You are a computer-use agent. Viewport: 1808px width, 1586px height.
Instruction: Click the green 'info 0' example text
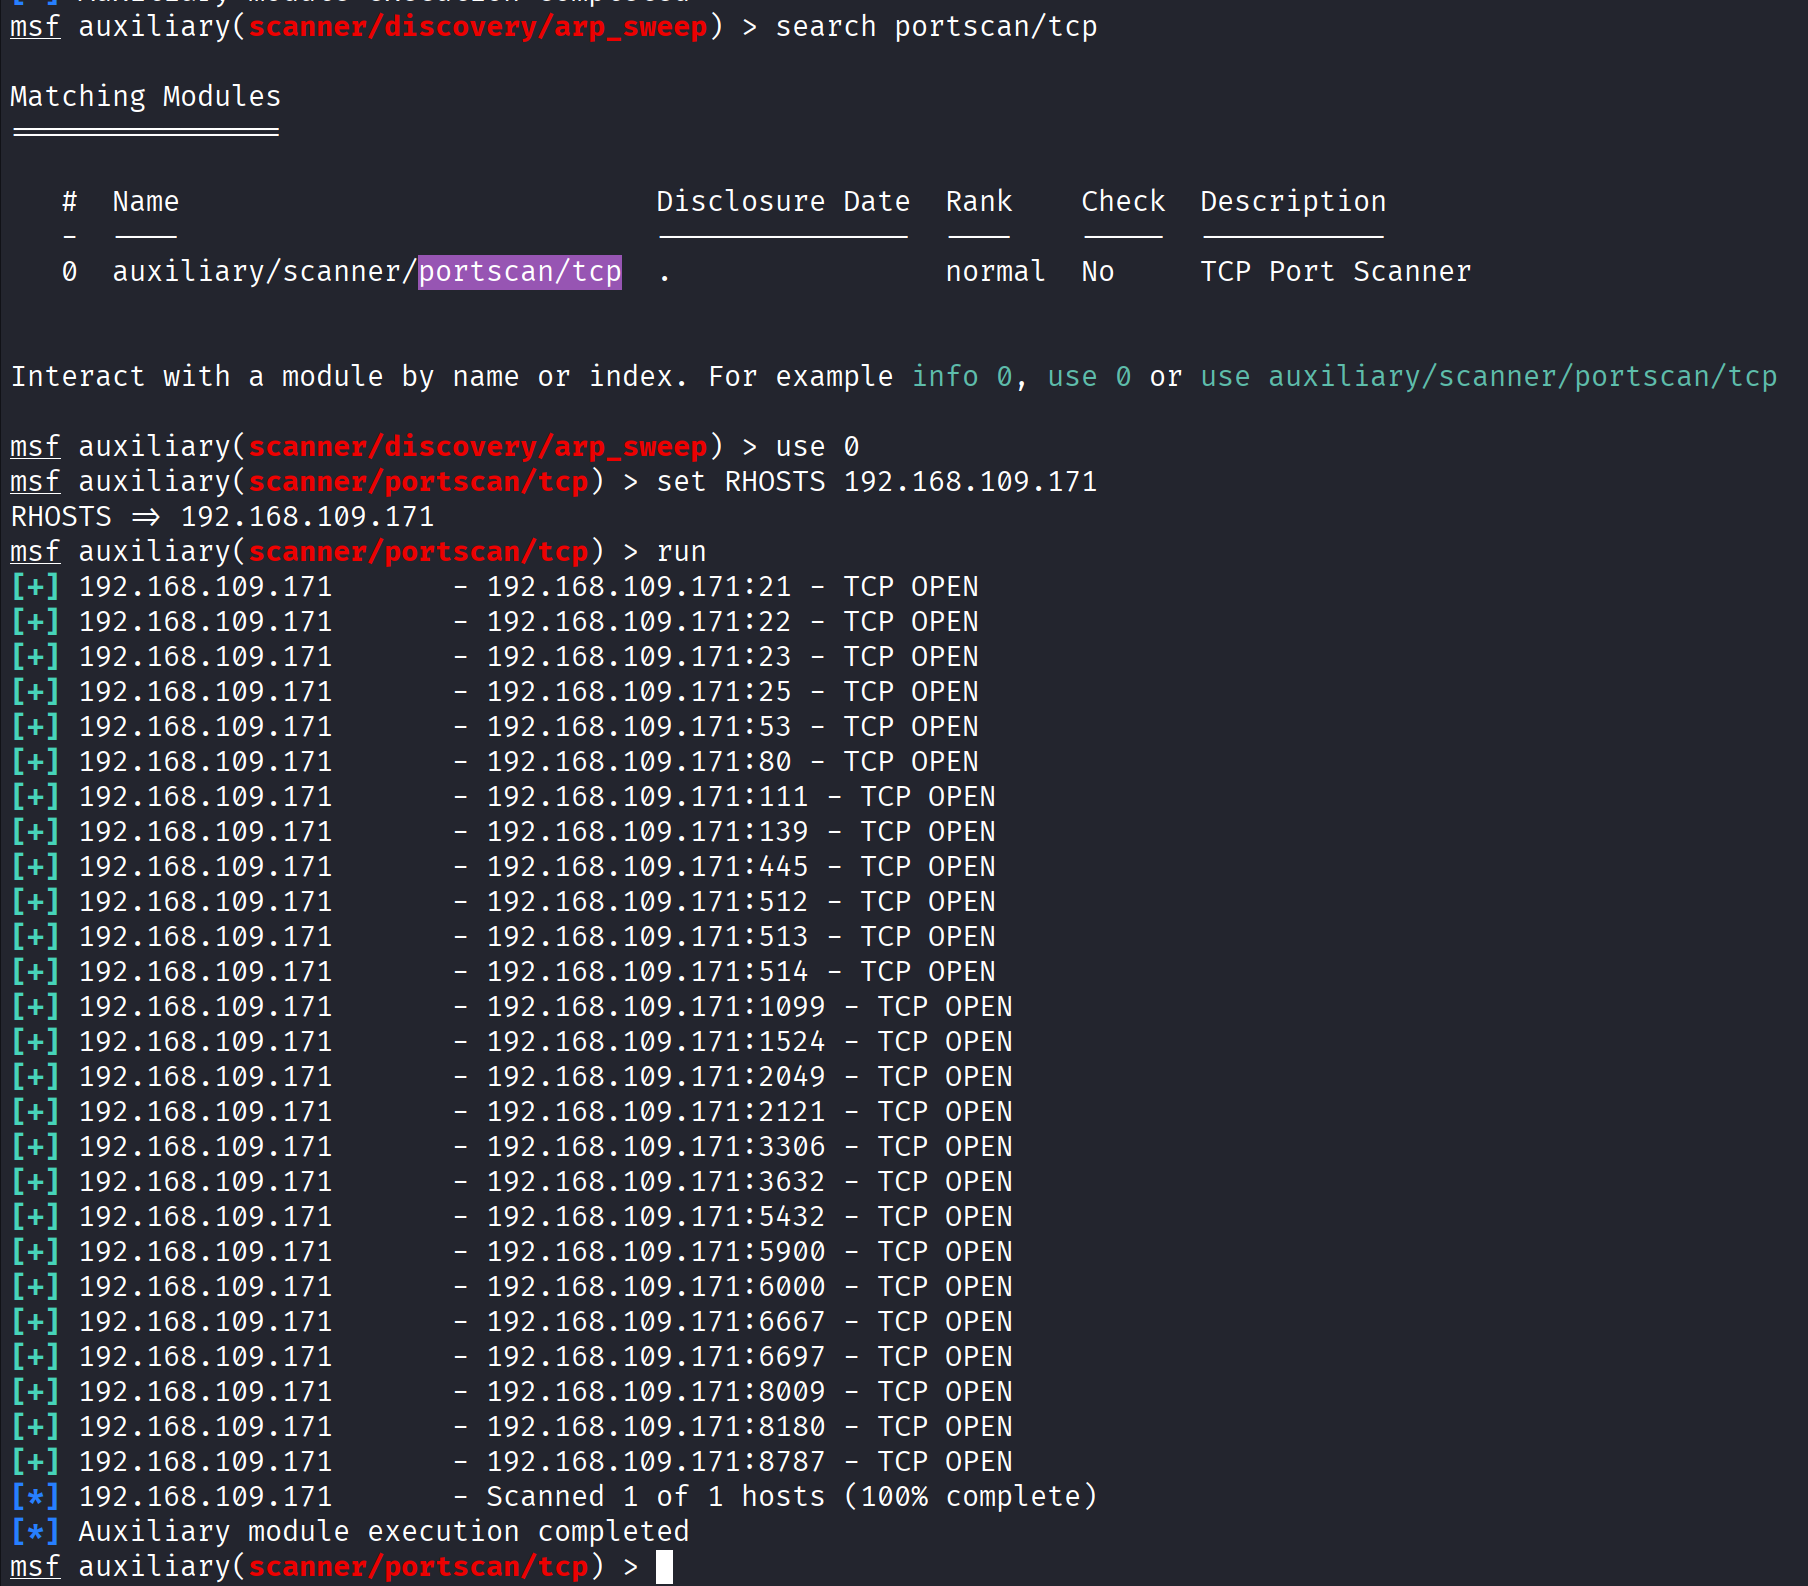[x=962, y=376]
